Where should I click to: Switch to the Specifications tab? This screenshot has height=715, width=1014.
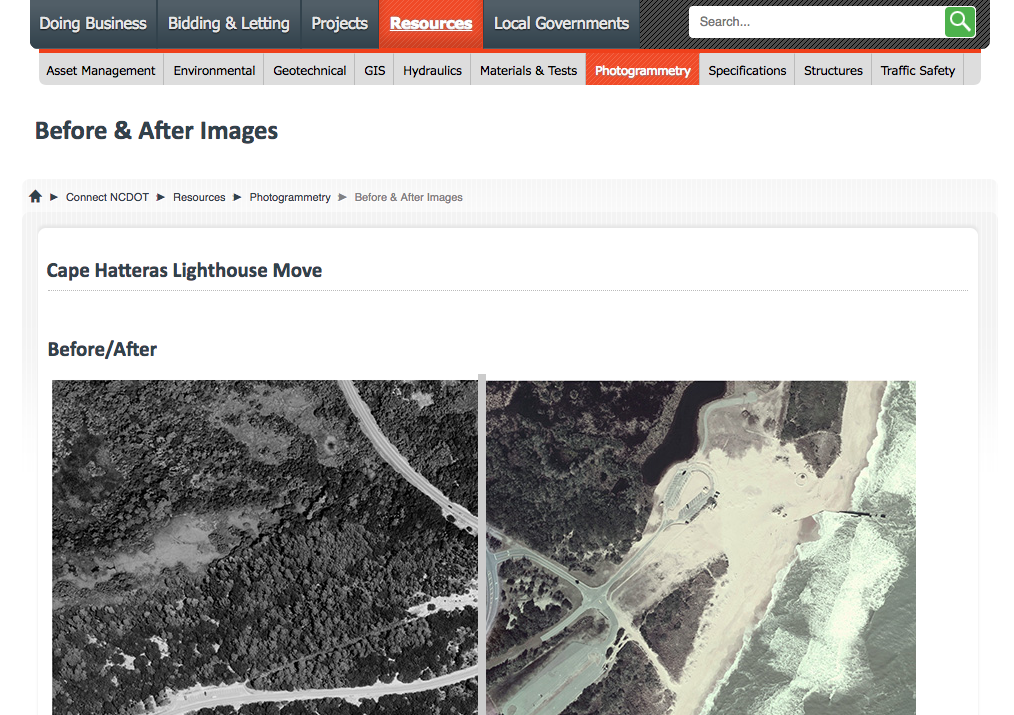tap(747, 70)
